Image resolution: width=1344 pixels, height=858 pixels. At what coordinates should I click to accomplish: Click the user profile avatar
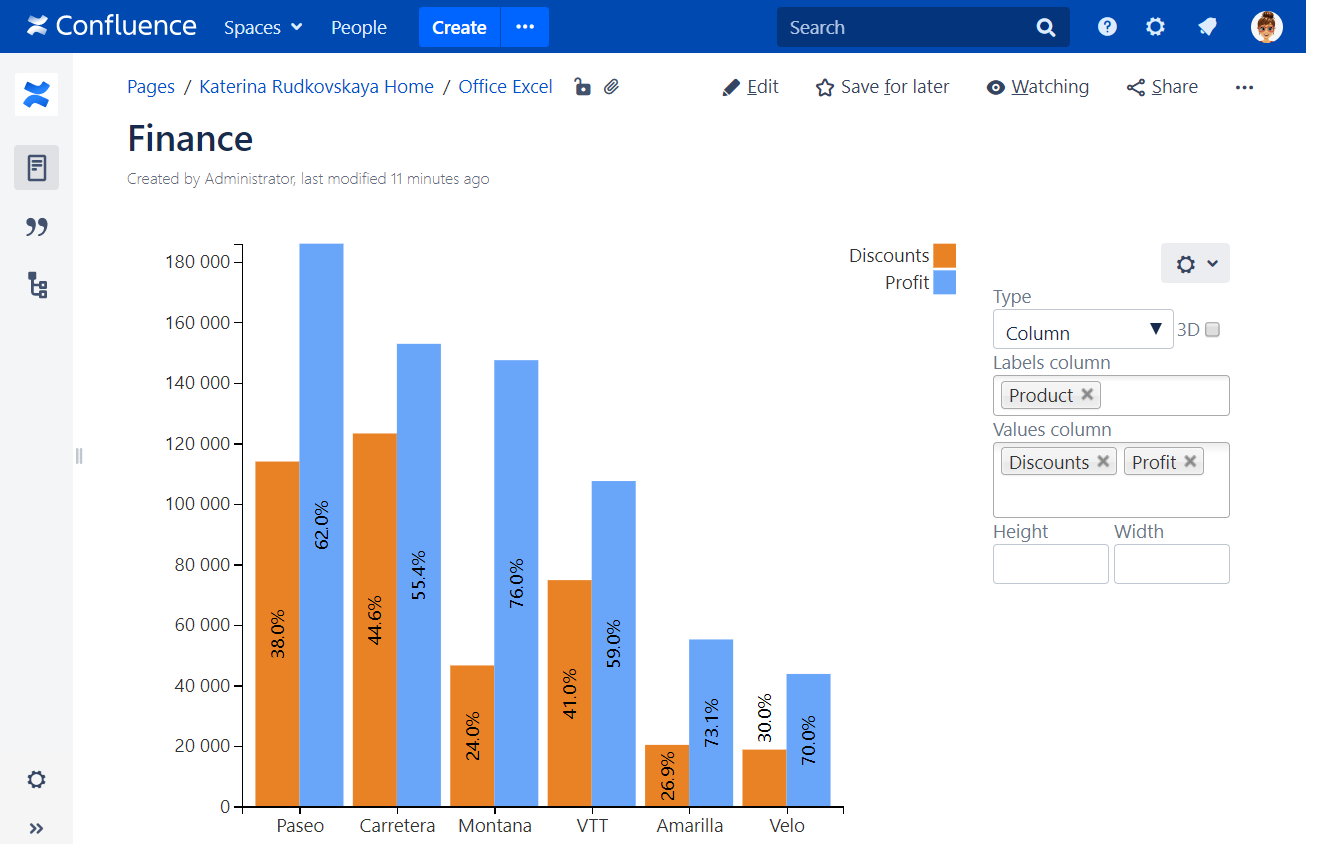pos(1266,27)
